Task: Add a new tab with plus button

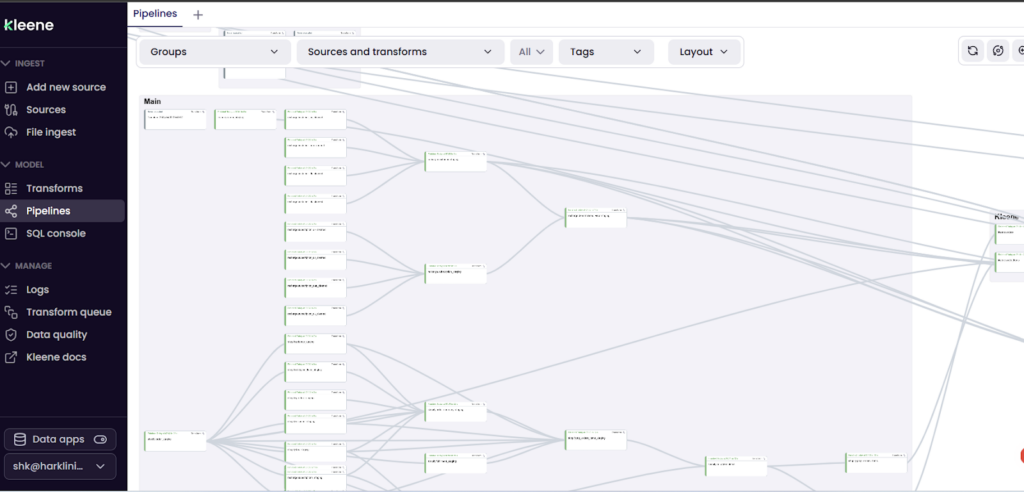Action: [197, 14]
